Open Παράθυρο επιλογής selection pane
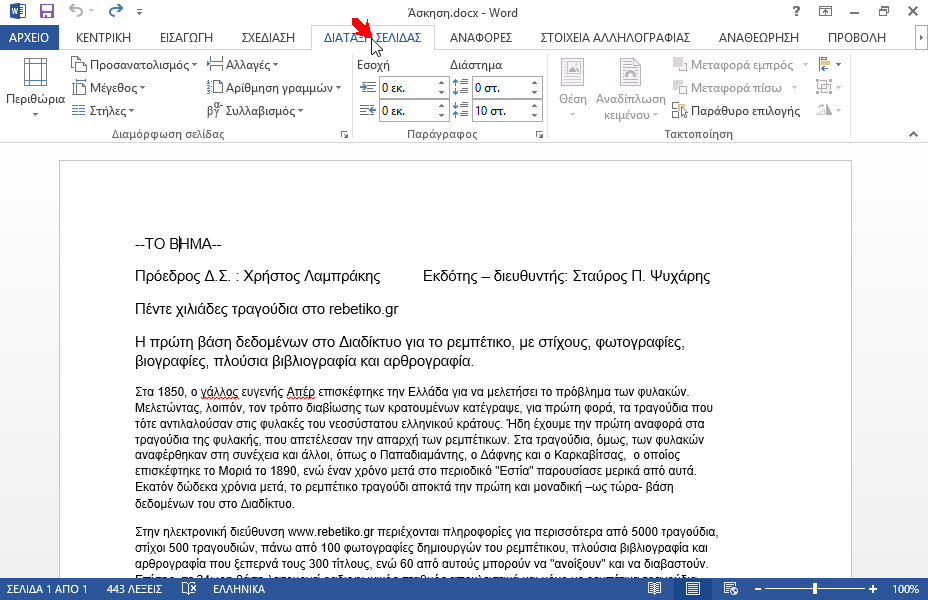 click(736, 111)
